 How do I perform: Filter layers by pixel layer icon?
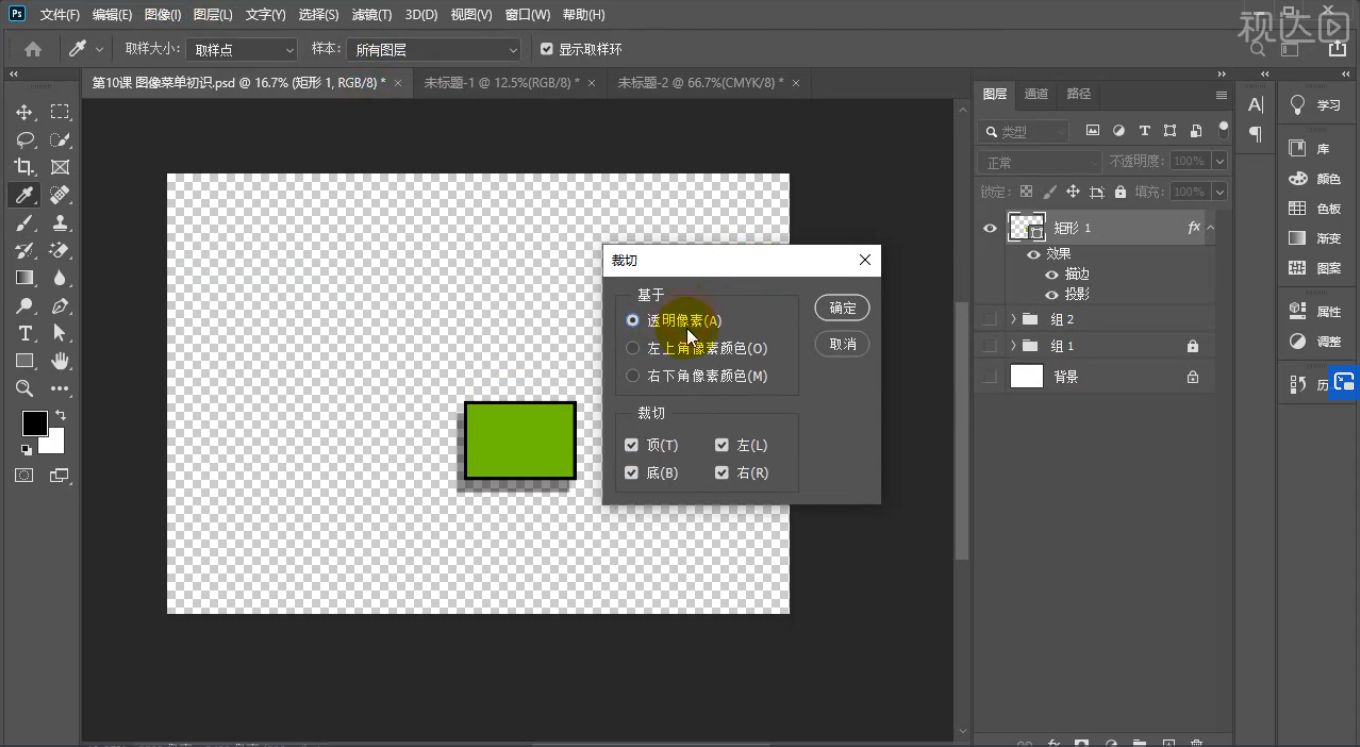[x=1093, y=131]
